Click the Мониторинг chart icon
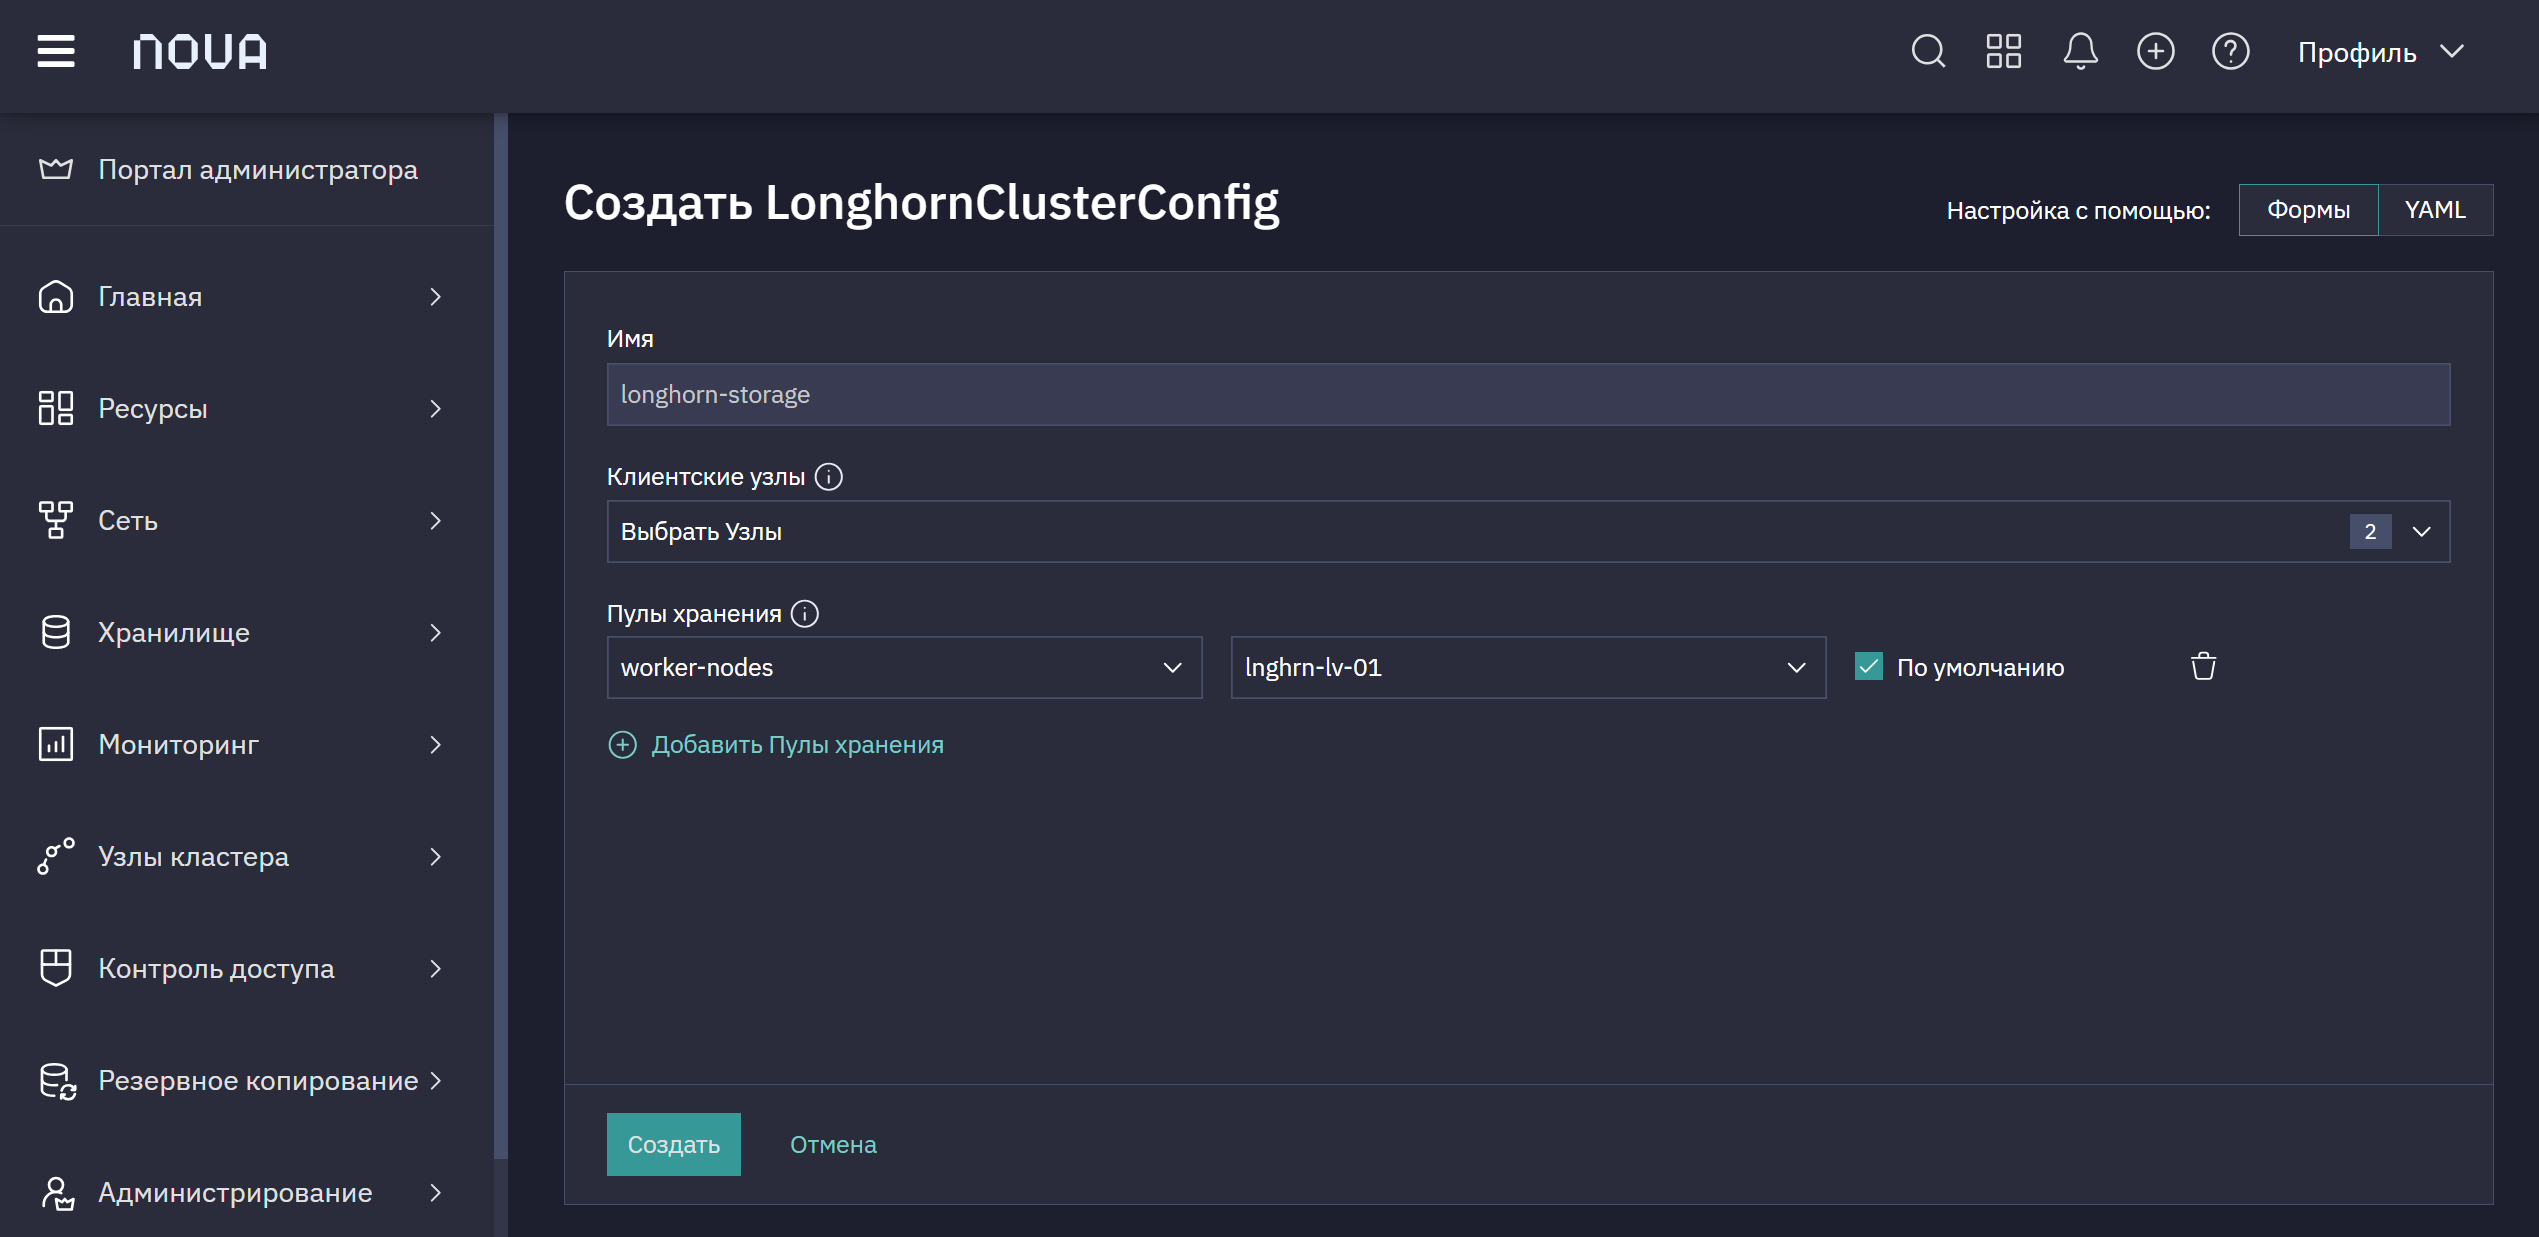 click(x=56, y=744)
